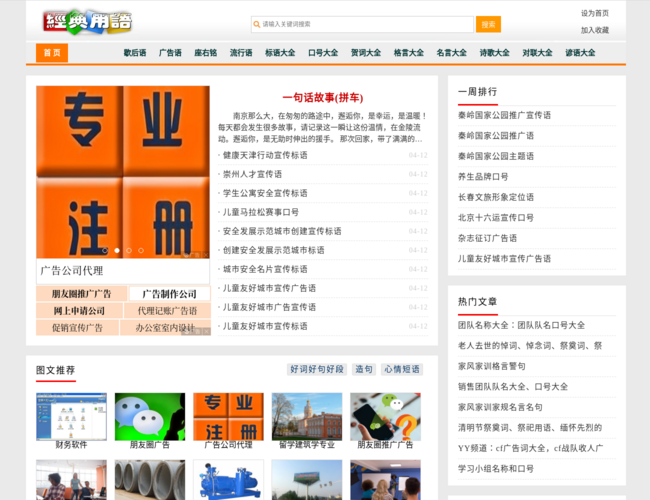This screenshot has height=500, width=650.
Task: Click the 心情短语 tag button
Action: [x=402, y=369]
